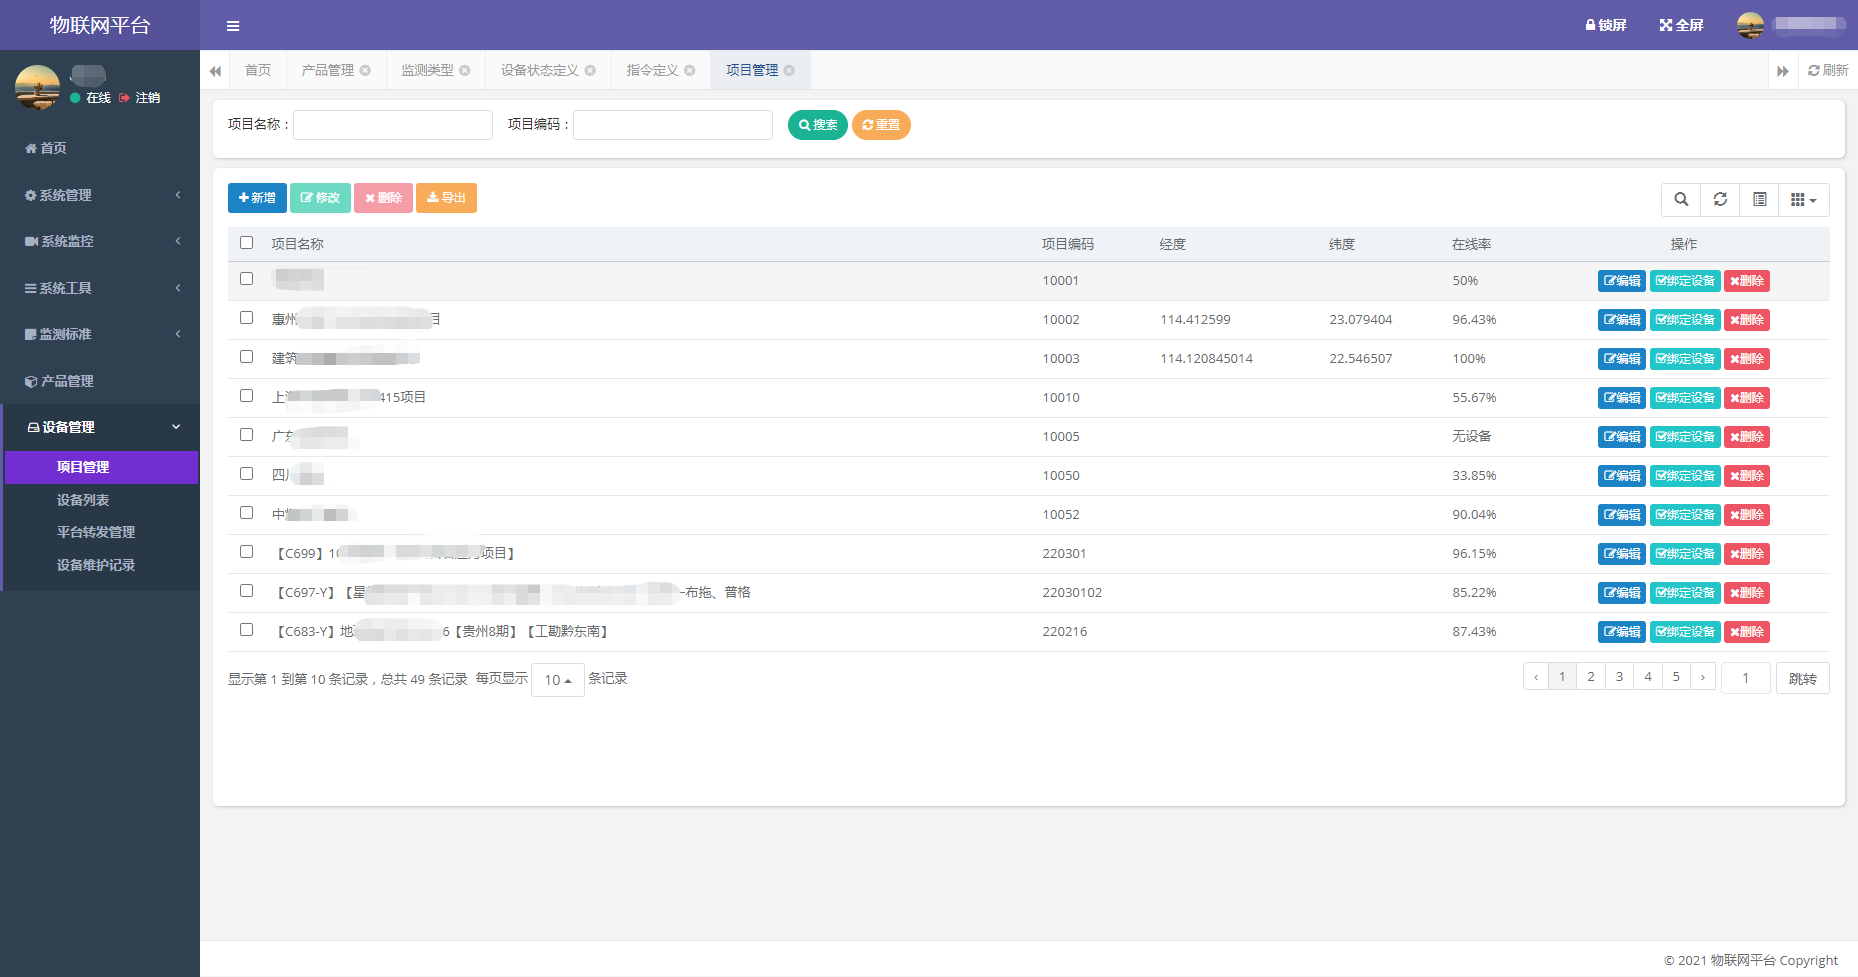
Task: Select checkbox for project code 10002
Action: [247, 318]
